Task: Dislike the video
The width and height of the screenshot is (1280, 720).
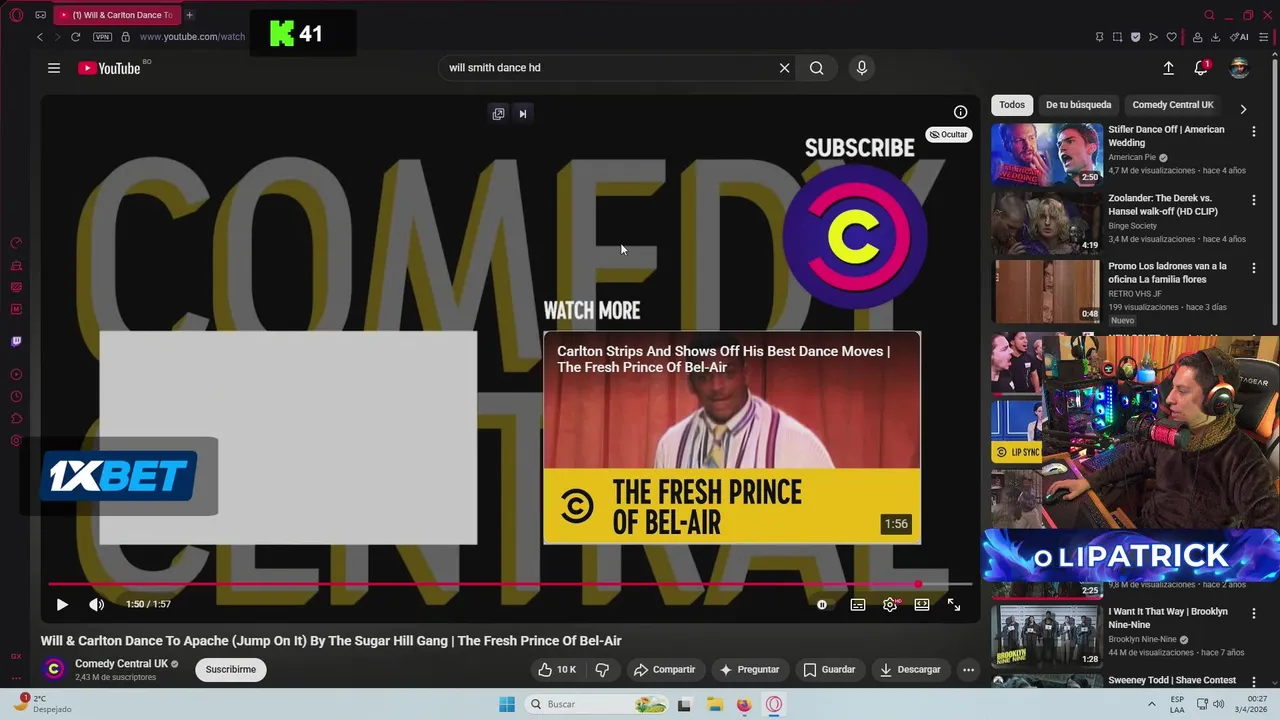Action: (602, 669)
